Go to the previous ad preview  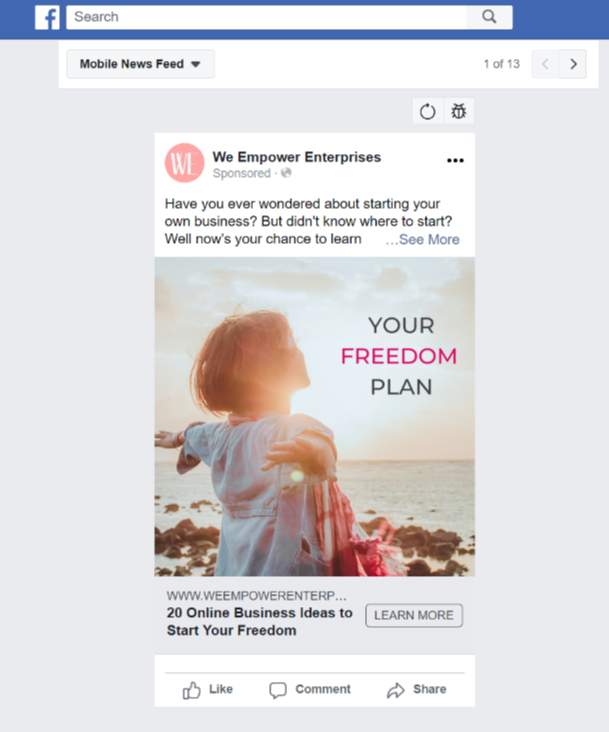coord(545,64)
